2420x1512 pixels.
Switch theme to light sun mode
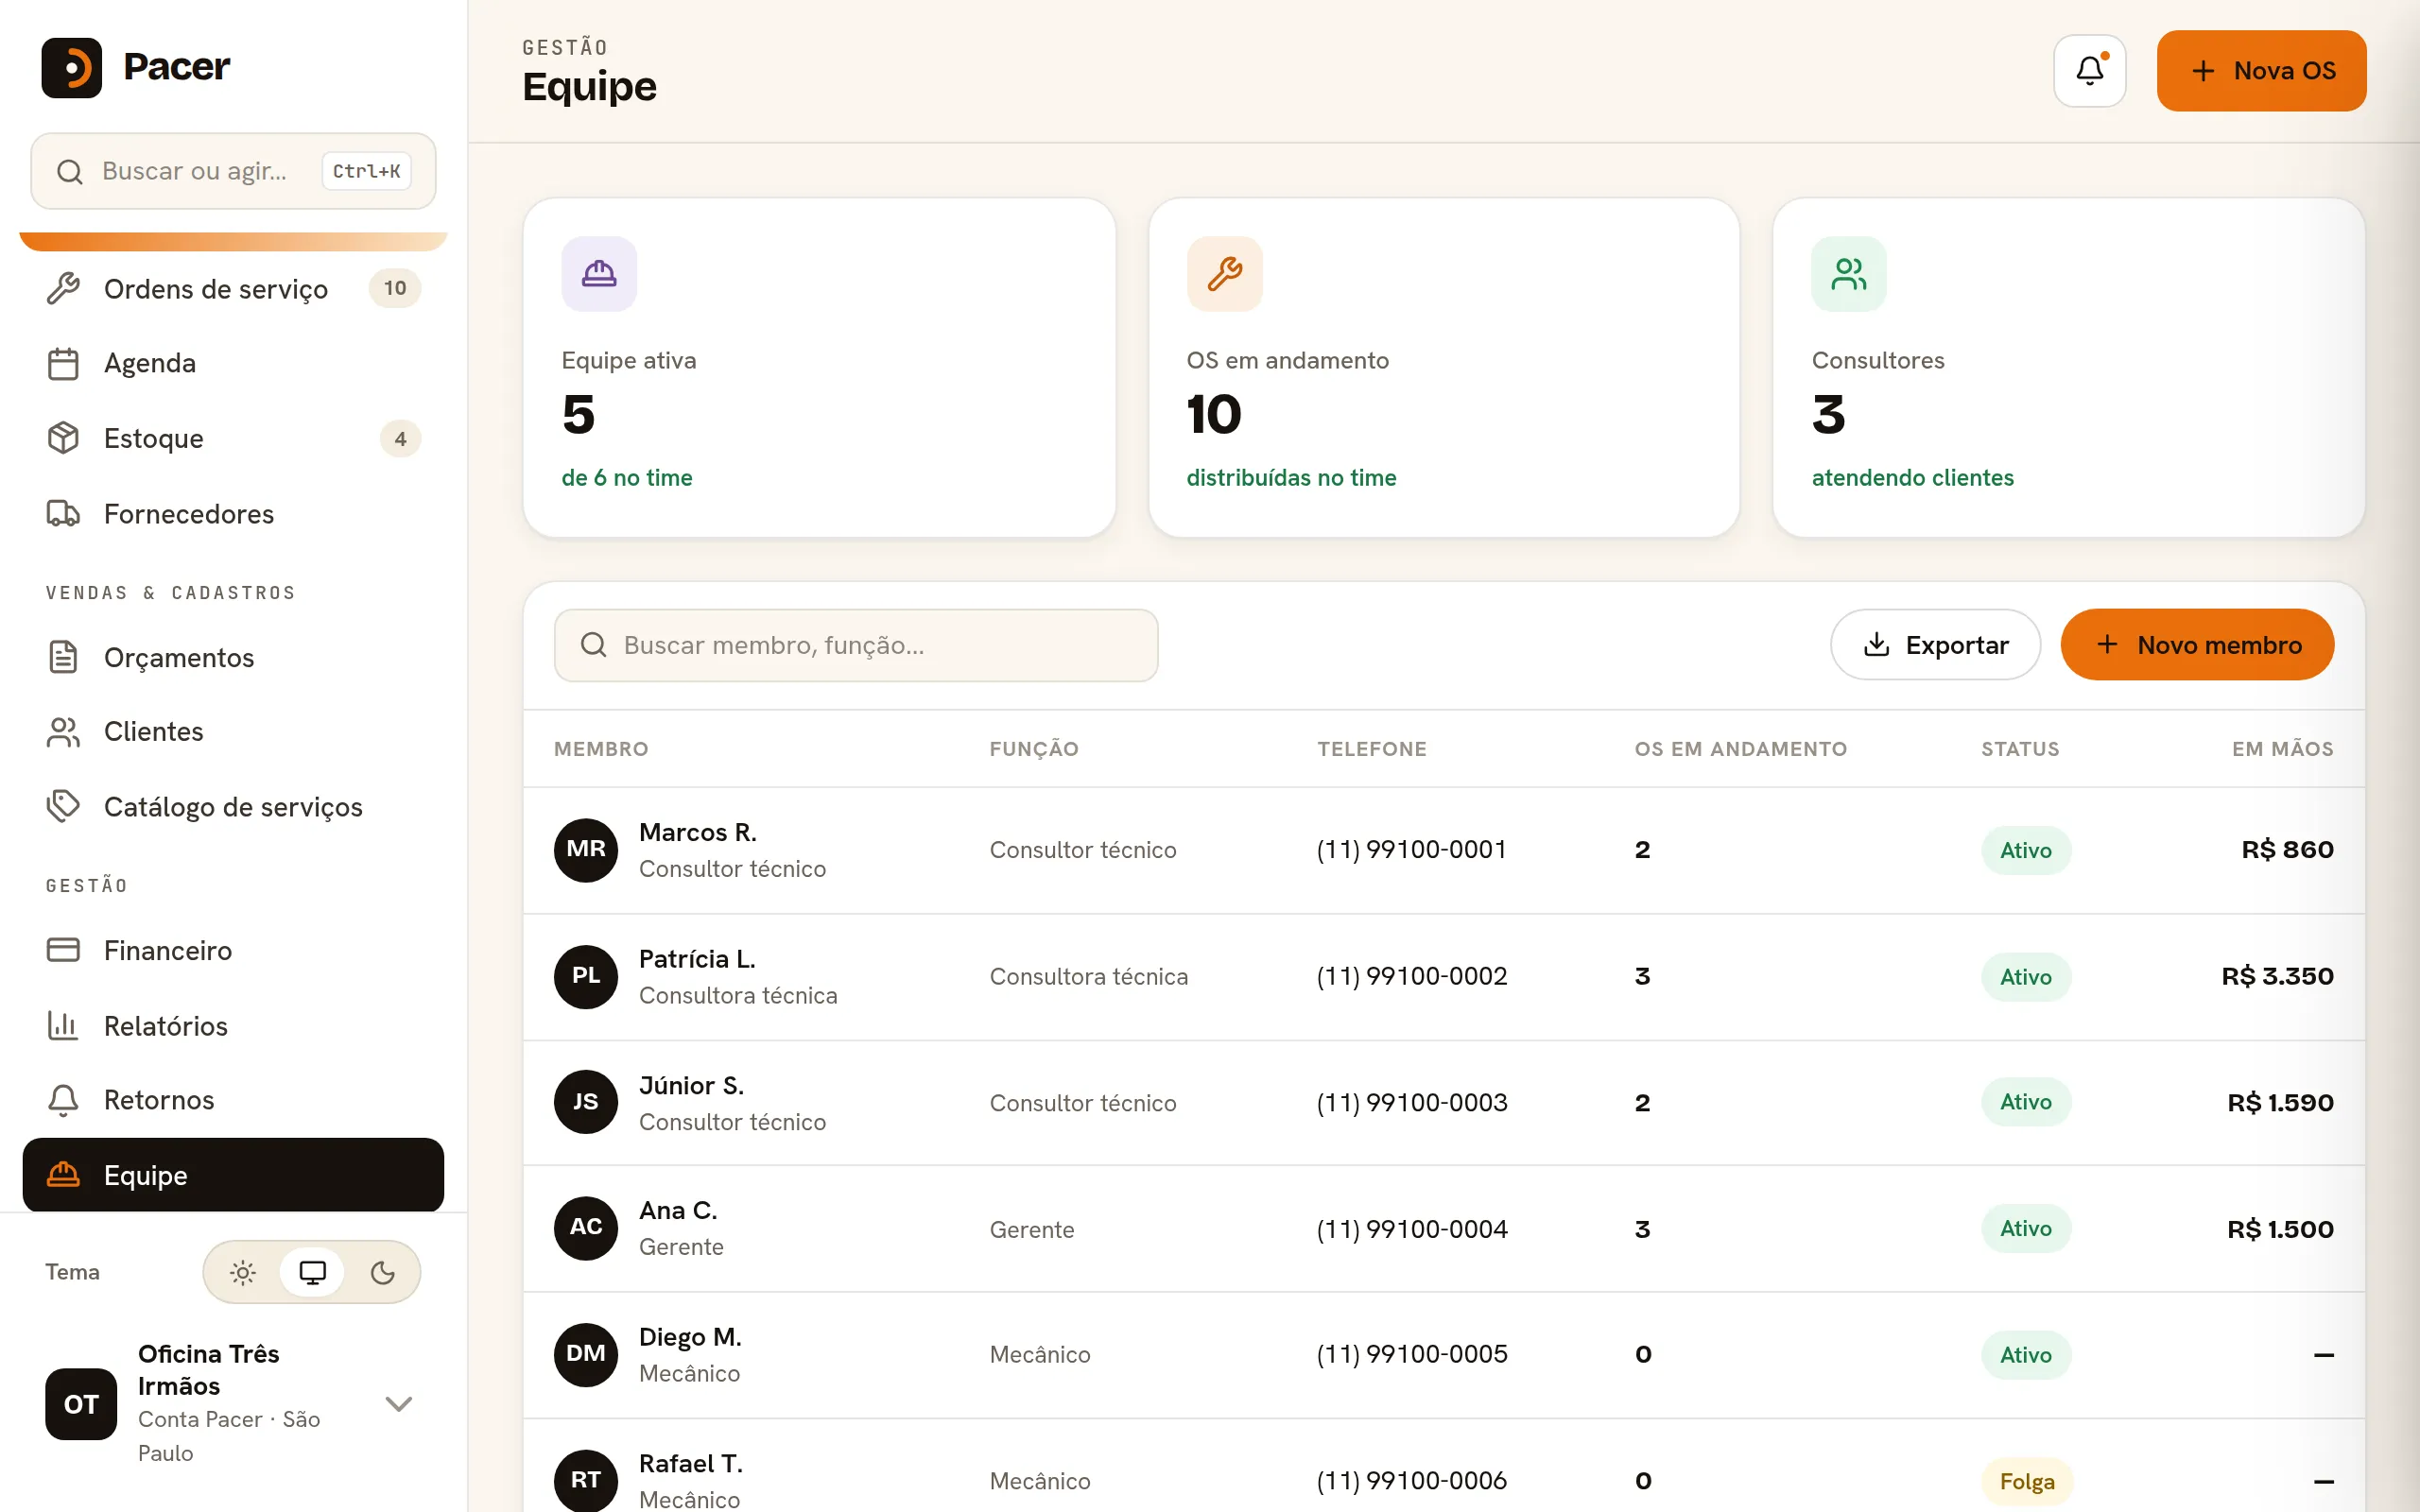pos(243,1272)
